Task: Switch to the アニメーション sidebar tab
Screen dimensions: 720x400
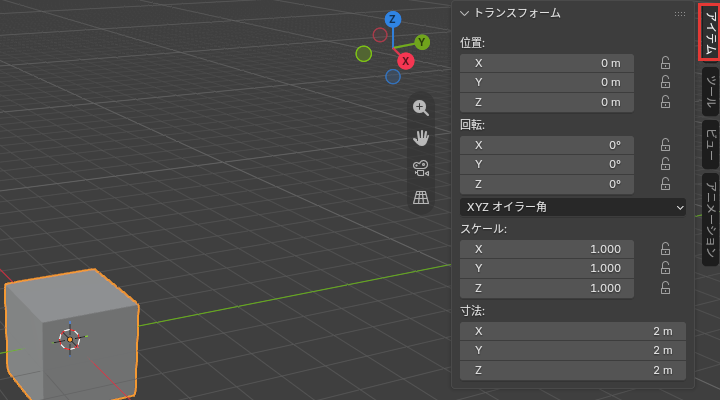Action: 710,220
